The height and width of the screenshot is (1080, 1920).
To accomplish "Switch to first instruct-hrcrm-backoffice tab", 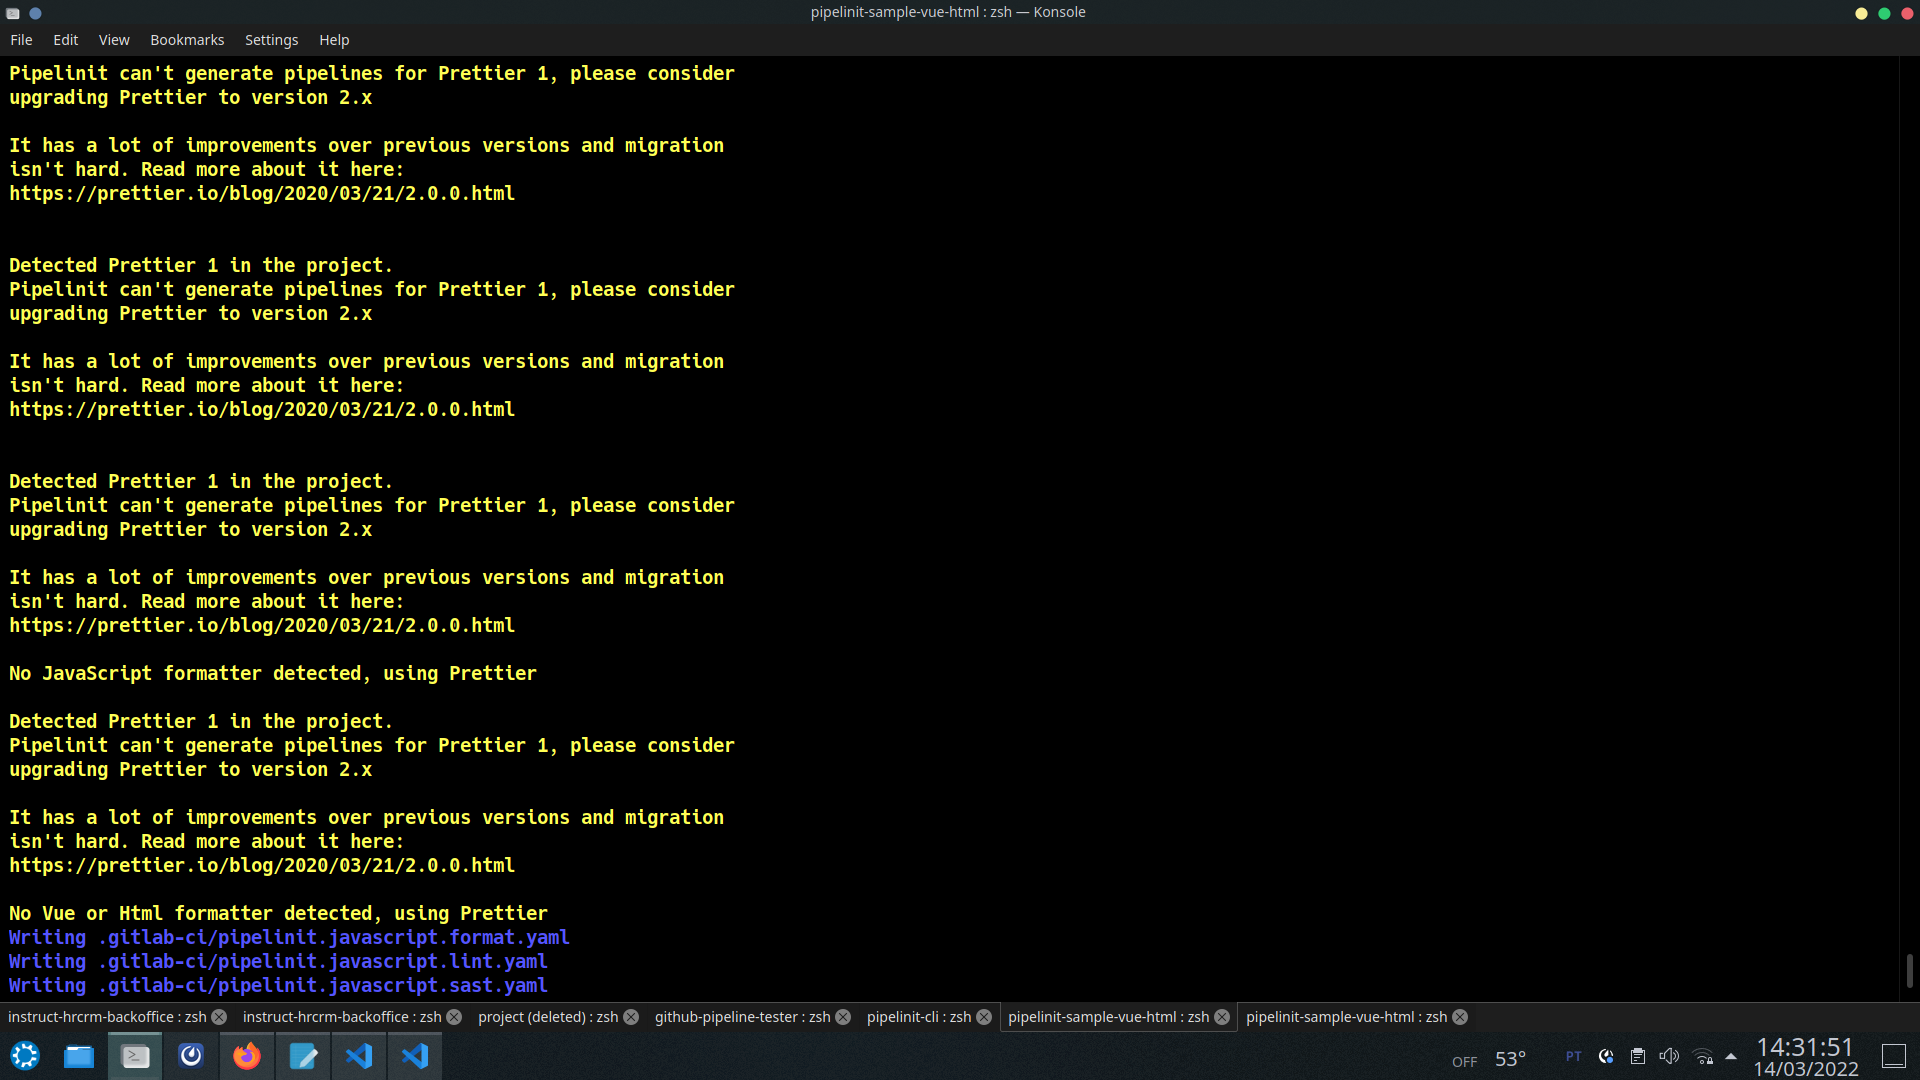I will pyautogui.click(x=106, y=1017).
